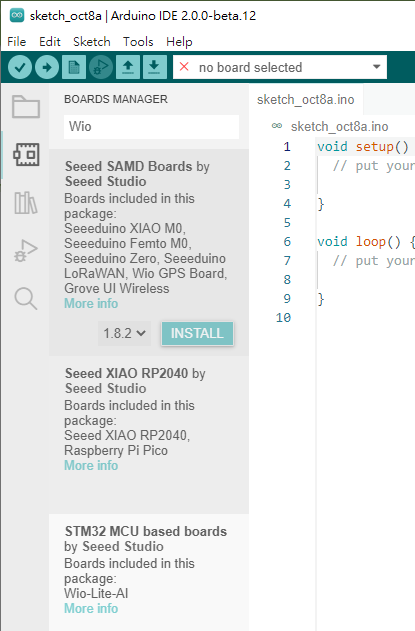This screenshot has width=415, height=631.
Task: Click the Upload arrow button
Action: 47,67
